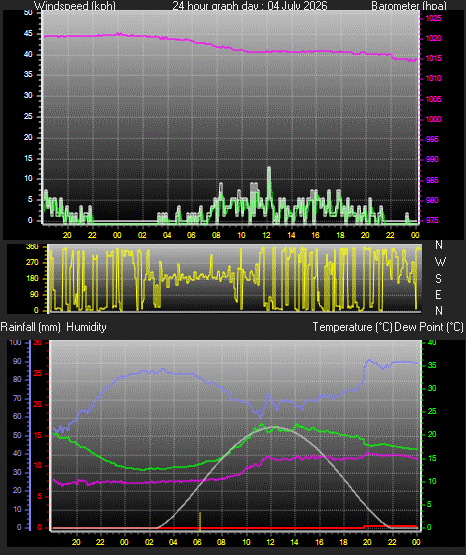
Task: Click the blue 70 humidity scale label
Action: click(17, 399)
